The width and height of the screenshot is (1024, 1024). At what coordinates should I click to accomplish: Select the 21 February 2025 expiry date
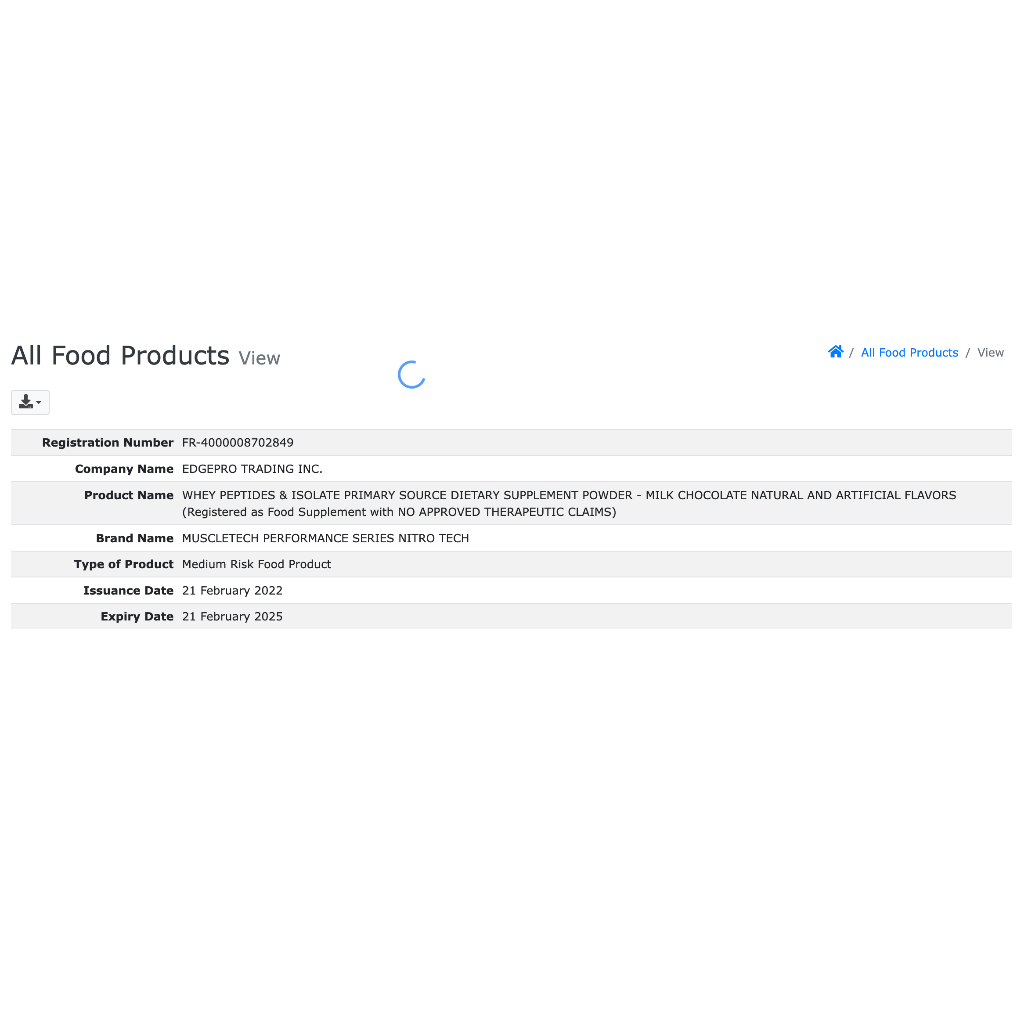pos(232,617)
